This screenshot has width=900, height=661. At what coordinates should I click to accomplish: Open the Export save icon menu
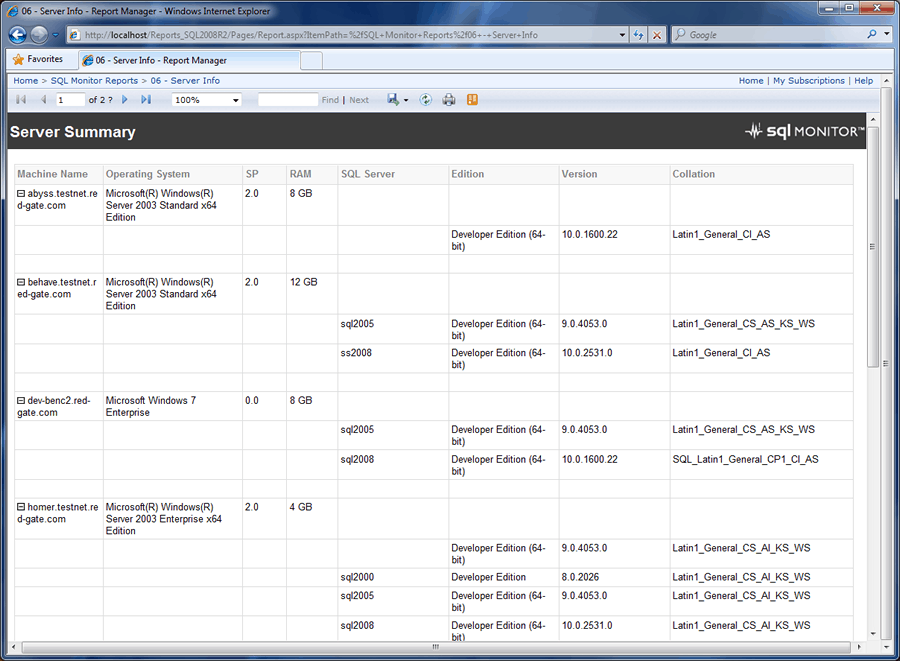[397, 100]
